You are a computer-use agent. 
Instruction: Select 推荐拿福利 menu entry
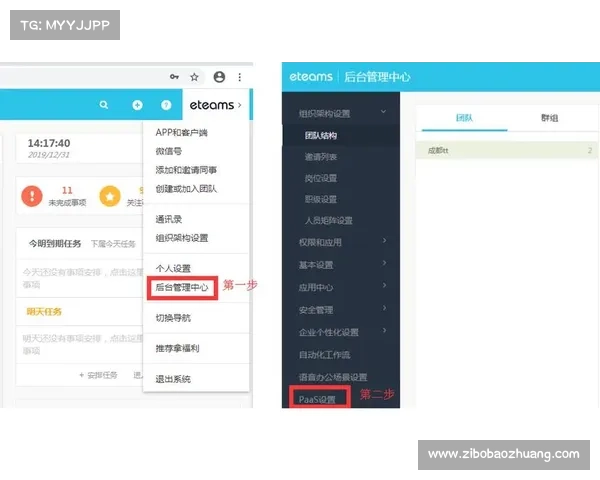point(178,348)
